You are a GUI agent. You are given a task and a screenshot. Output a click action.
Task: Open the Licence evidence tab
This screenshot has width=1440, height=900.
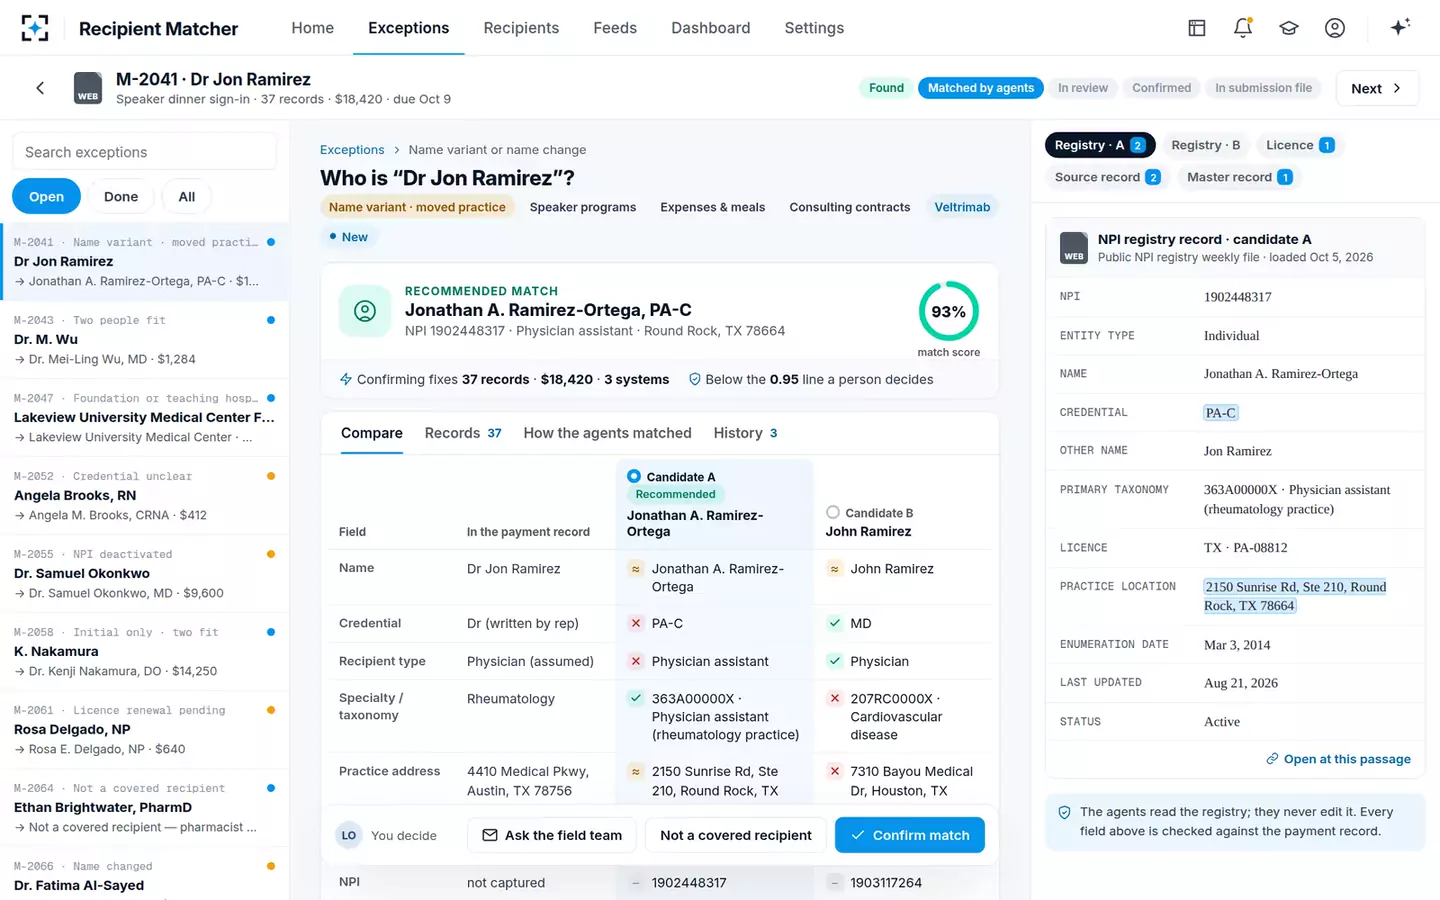pos(1300,145)
